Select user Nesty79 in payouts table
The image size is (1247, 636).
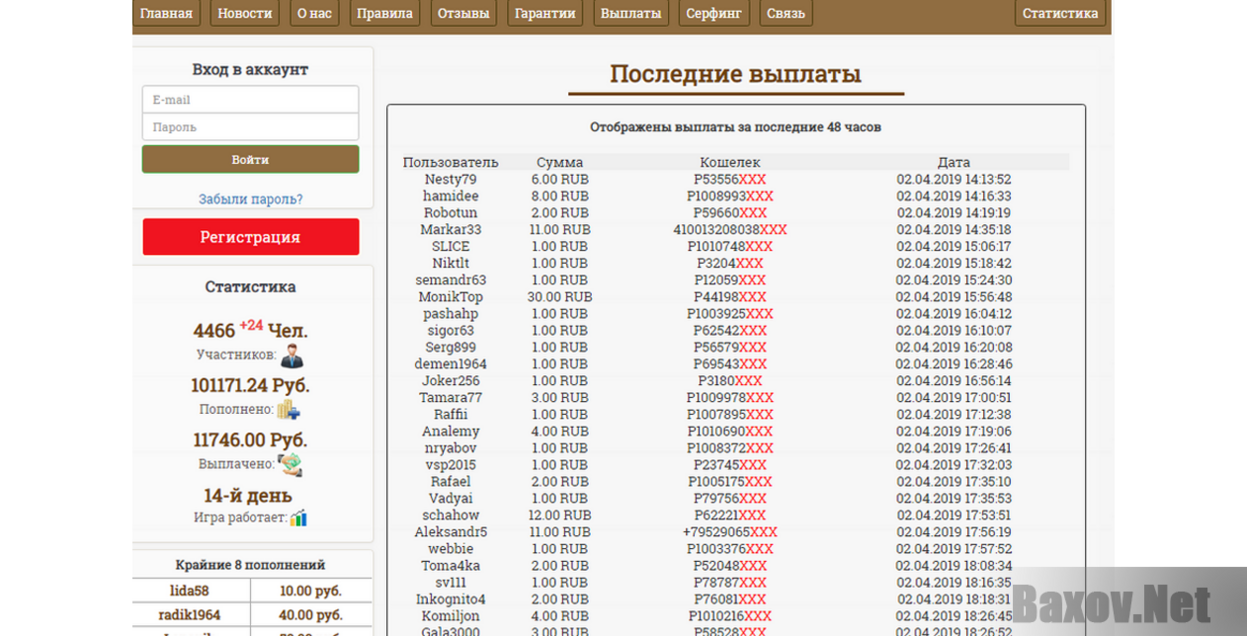[450, 179]
